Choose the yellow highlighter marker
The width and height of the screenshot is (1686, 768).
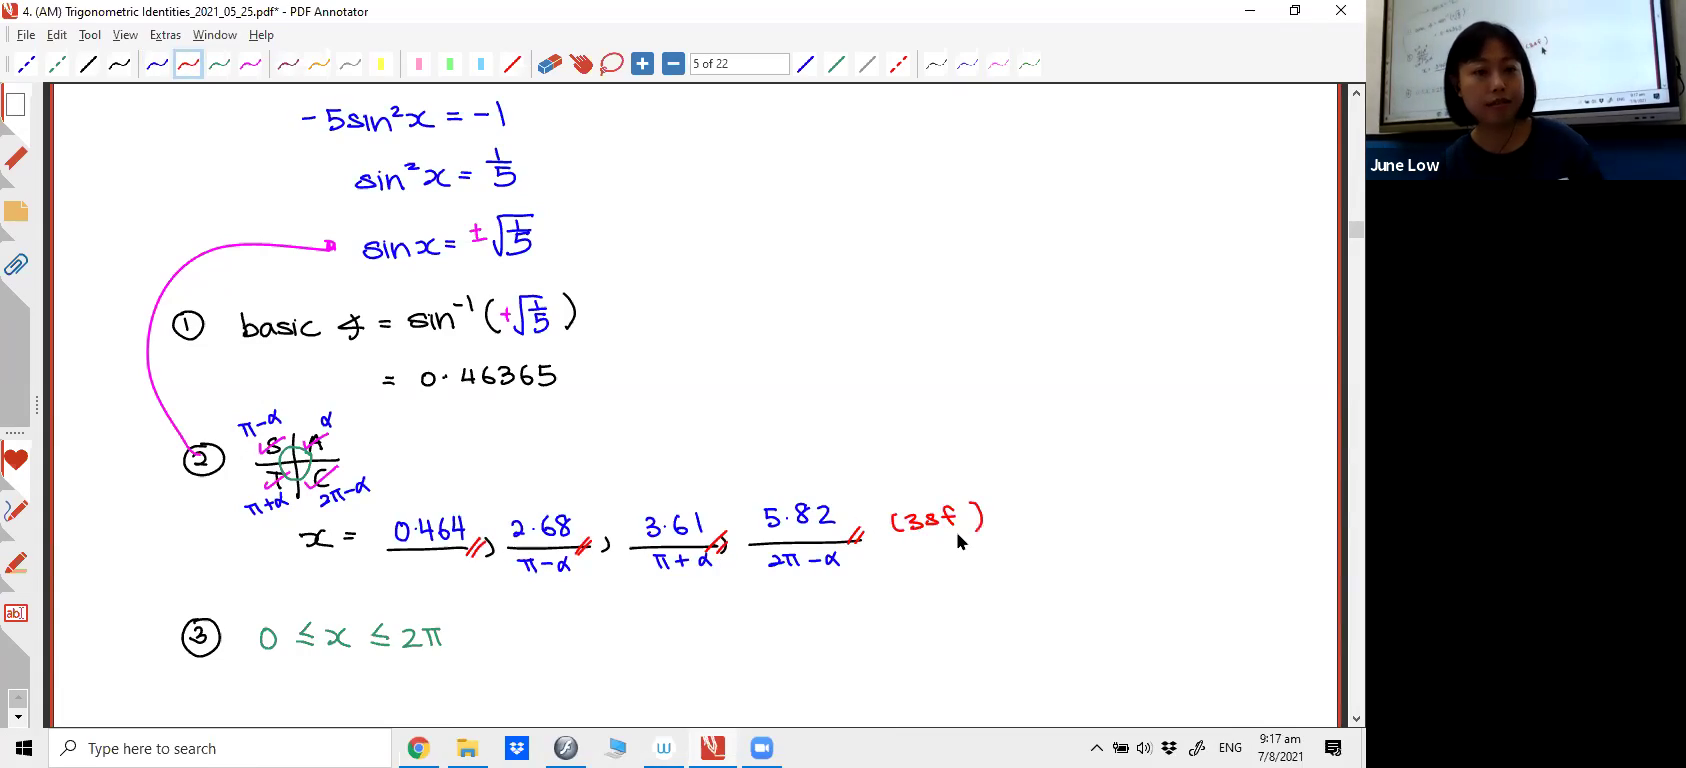click(381, 64)
